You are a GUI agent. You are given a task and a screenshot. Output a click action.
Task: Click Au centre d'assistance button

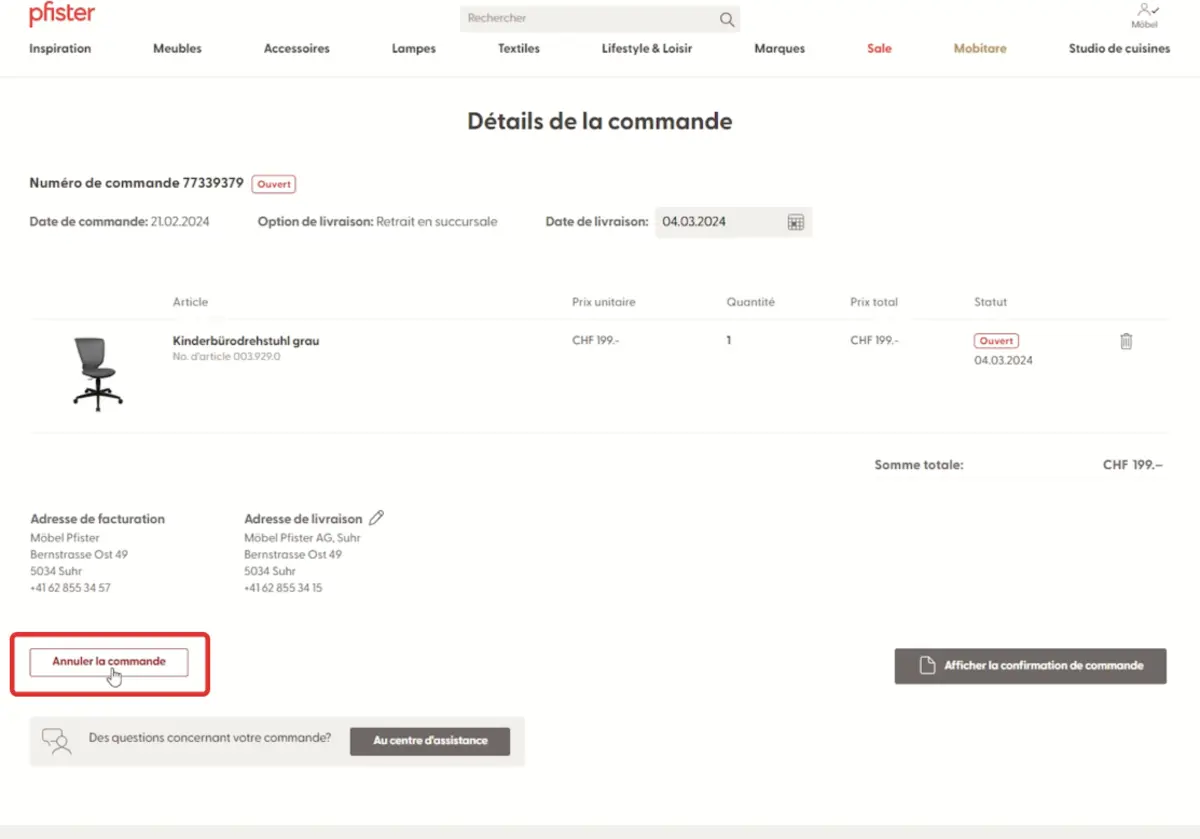[x=430, y=741]
